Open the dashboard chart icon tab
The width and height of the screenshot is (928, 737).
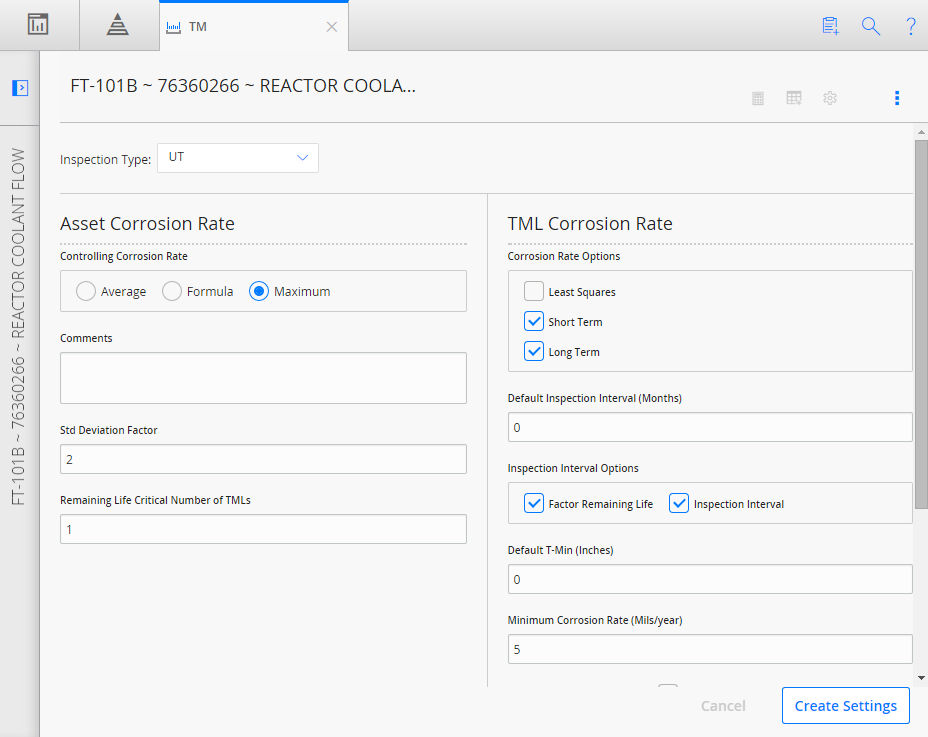coord(38,25)
